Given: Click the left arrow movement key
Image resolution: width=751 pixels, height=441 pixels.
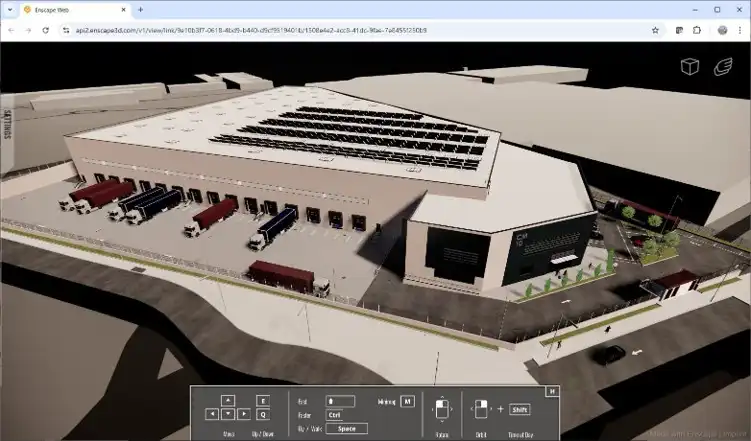Looking at the screenshot, I should [212, 414].
